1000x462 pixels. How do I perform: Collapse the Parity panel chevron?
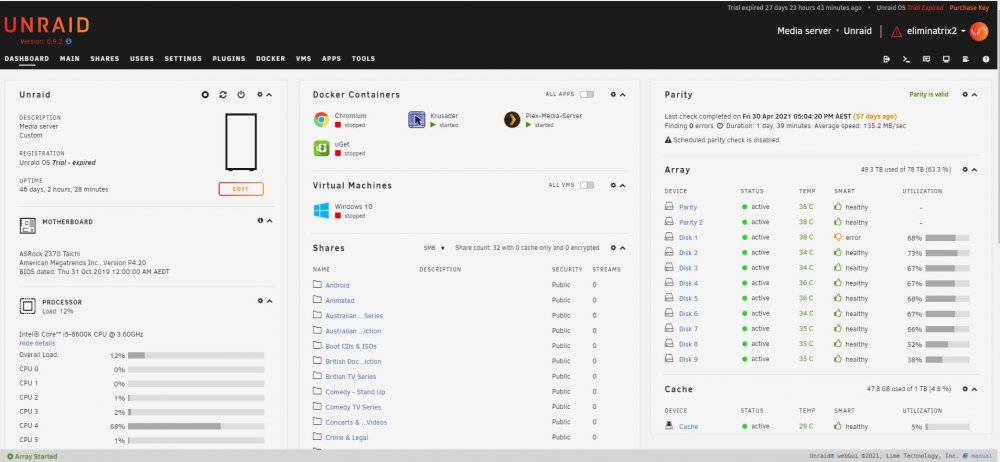click(x=974, y=94)
